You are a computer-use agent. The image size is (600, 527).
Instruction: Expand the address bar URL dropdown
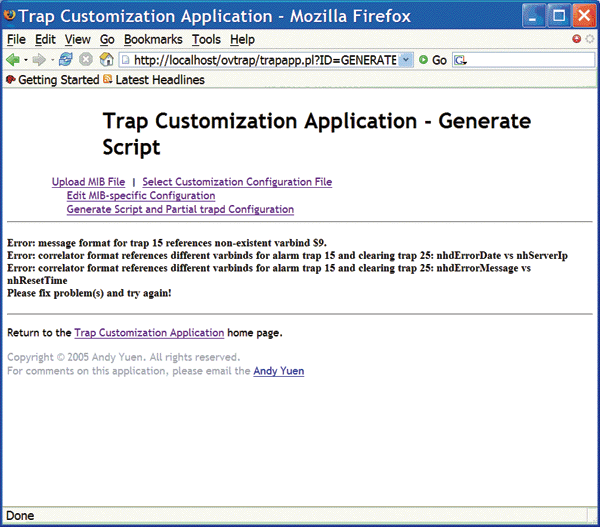[405, 60]
